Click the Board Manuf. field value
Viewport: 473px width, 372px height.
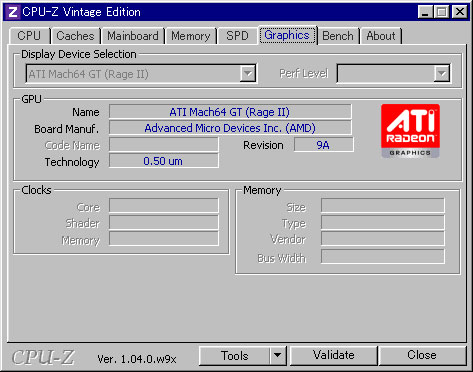230,128
